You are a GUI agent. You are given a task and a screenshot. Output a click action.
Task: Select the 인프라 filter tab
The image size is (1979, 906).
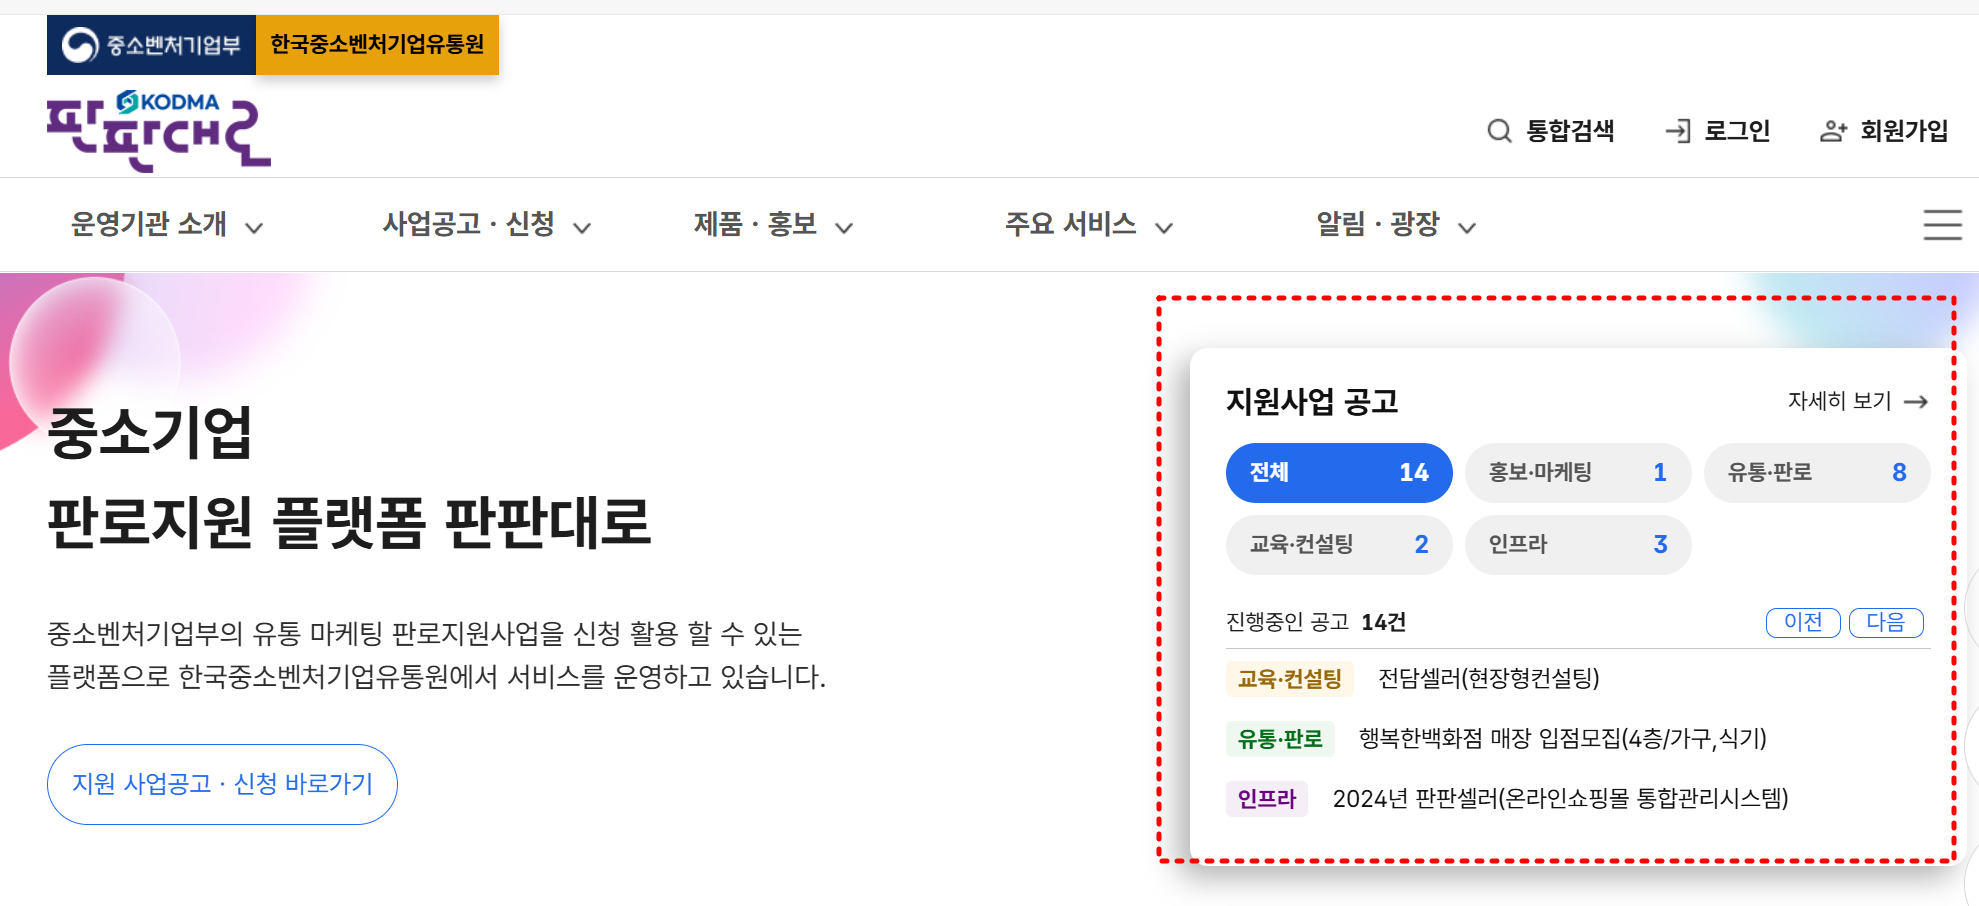[1578, 545]
